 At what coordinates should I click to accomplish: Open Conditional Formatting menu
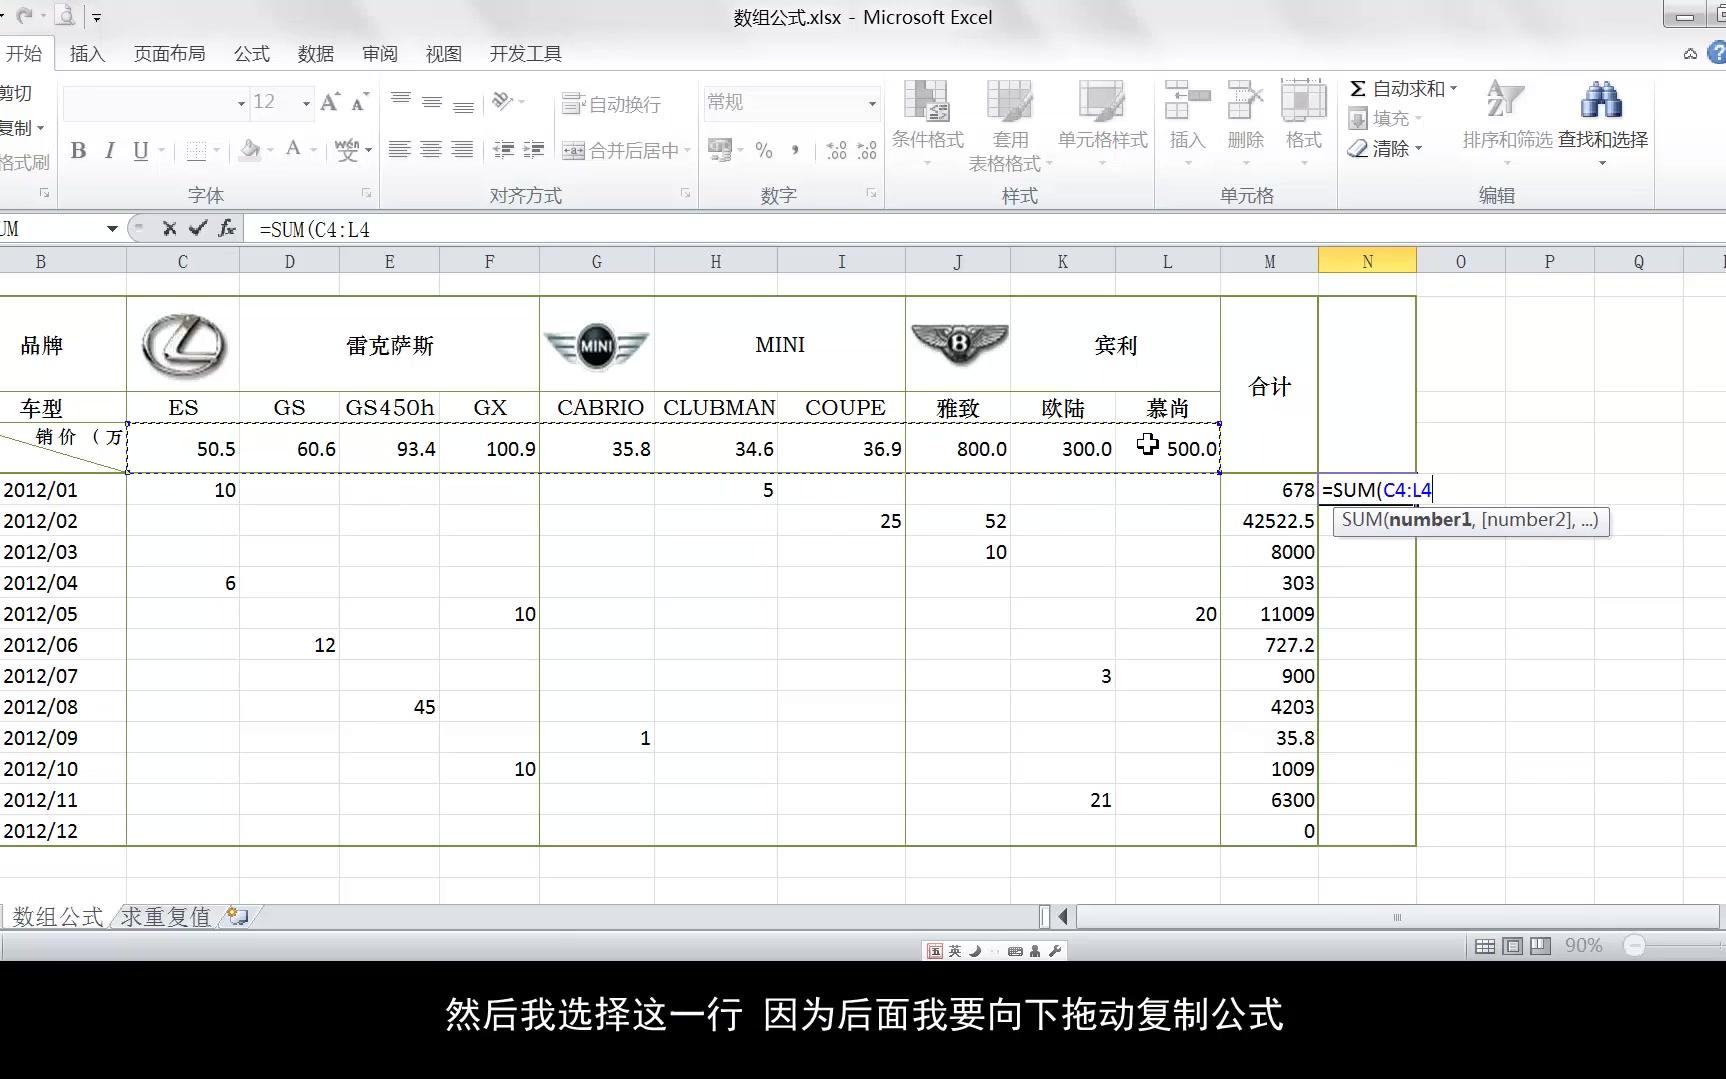[x=927, y=124]
